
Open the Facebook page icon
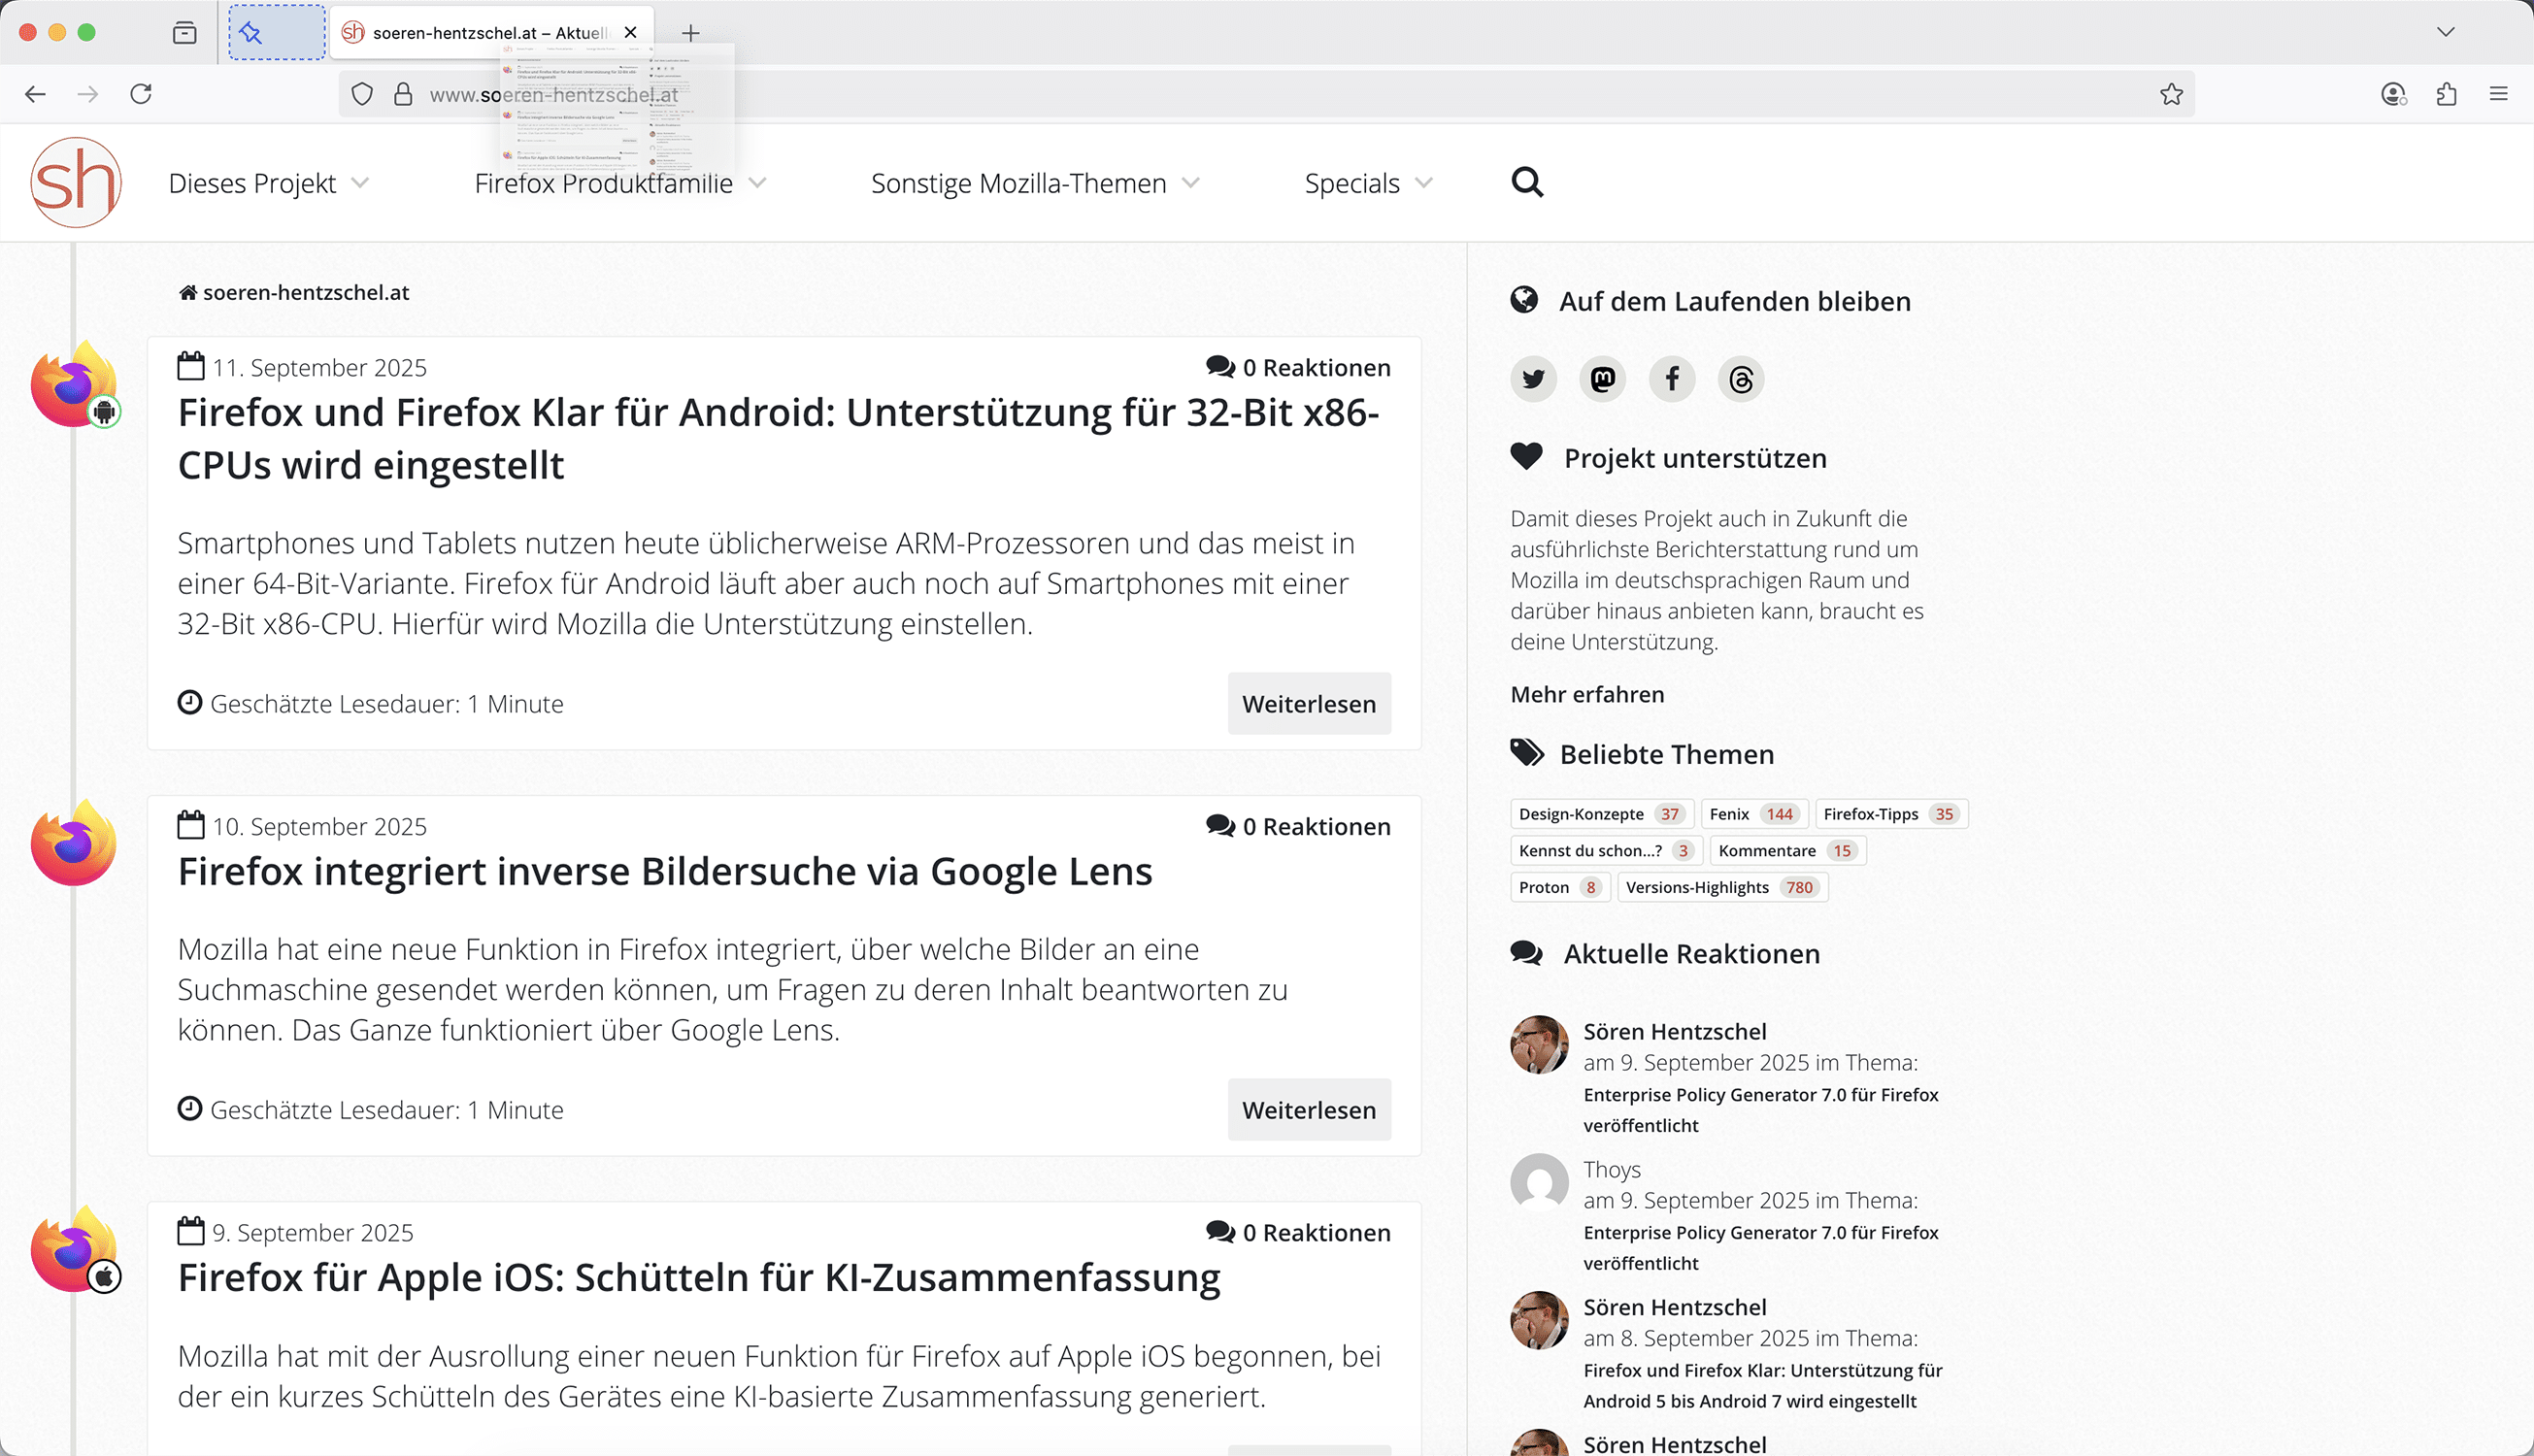click(1672, 379)
